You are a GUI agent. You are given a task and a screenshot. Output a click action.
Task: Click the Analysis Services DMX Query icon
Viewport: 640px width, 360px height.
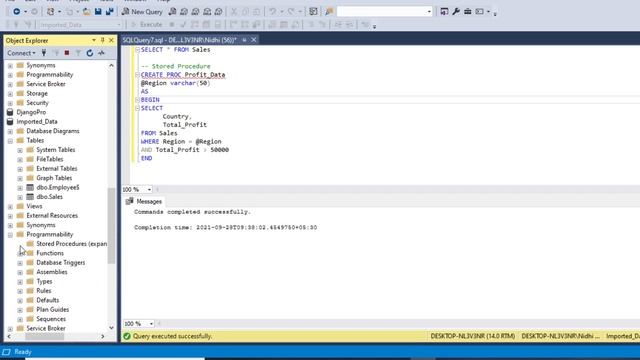[196, 12]
